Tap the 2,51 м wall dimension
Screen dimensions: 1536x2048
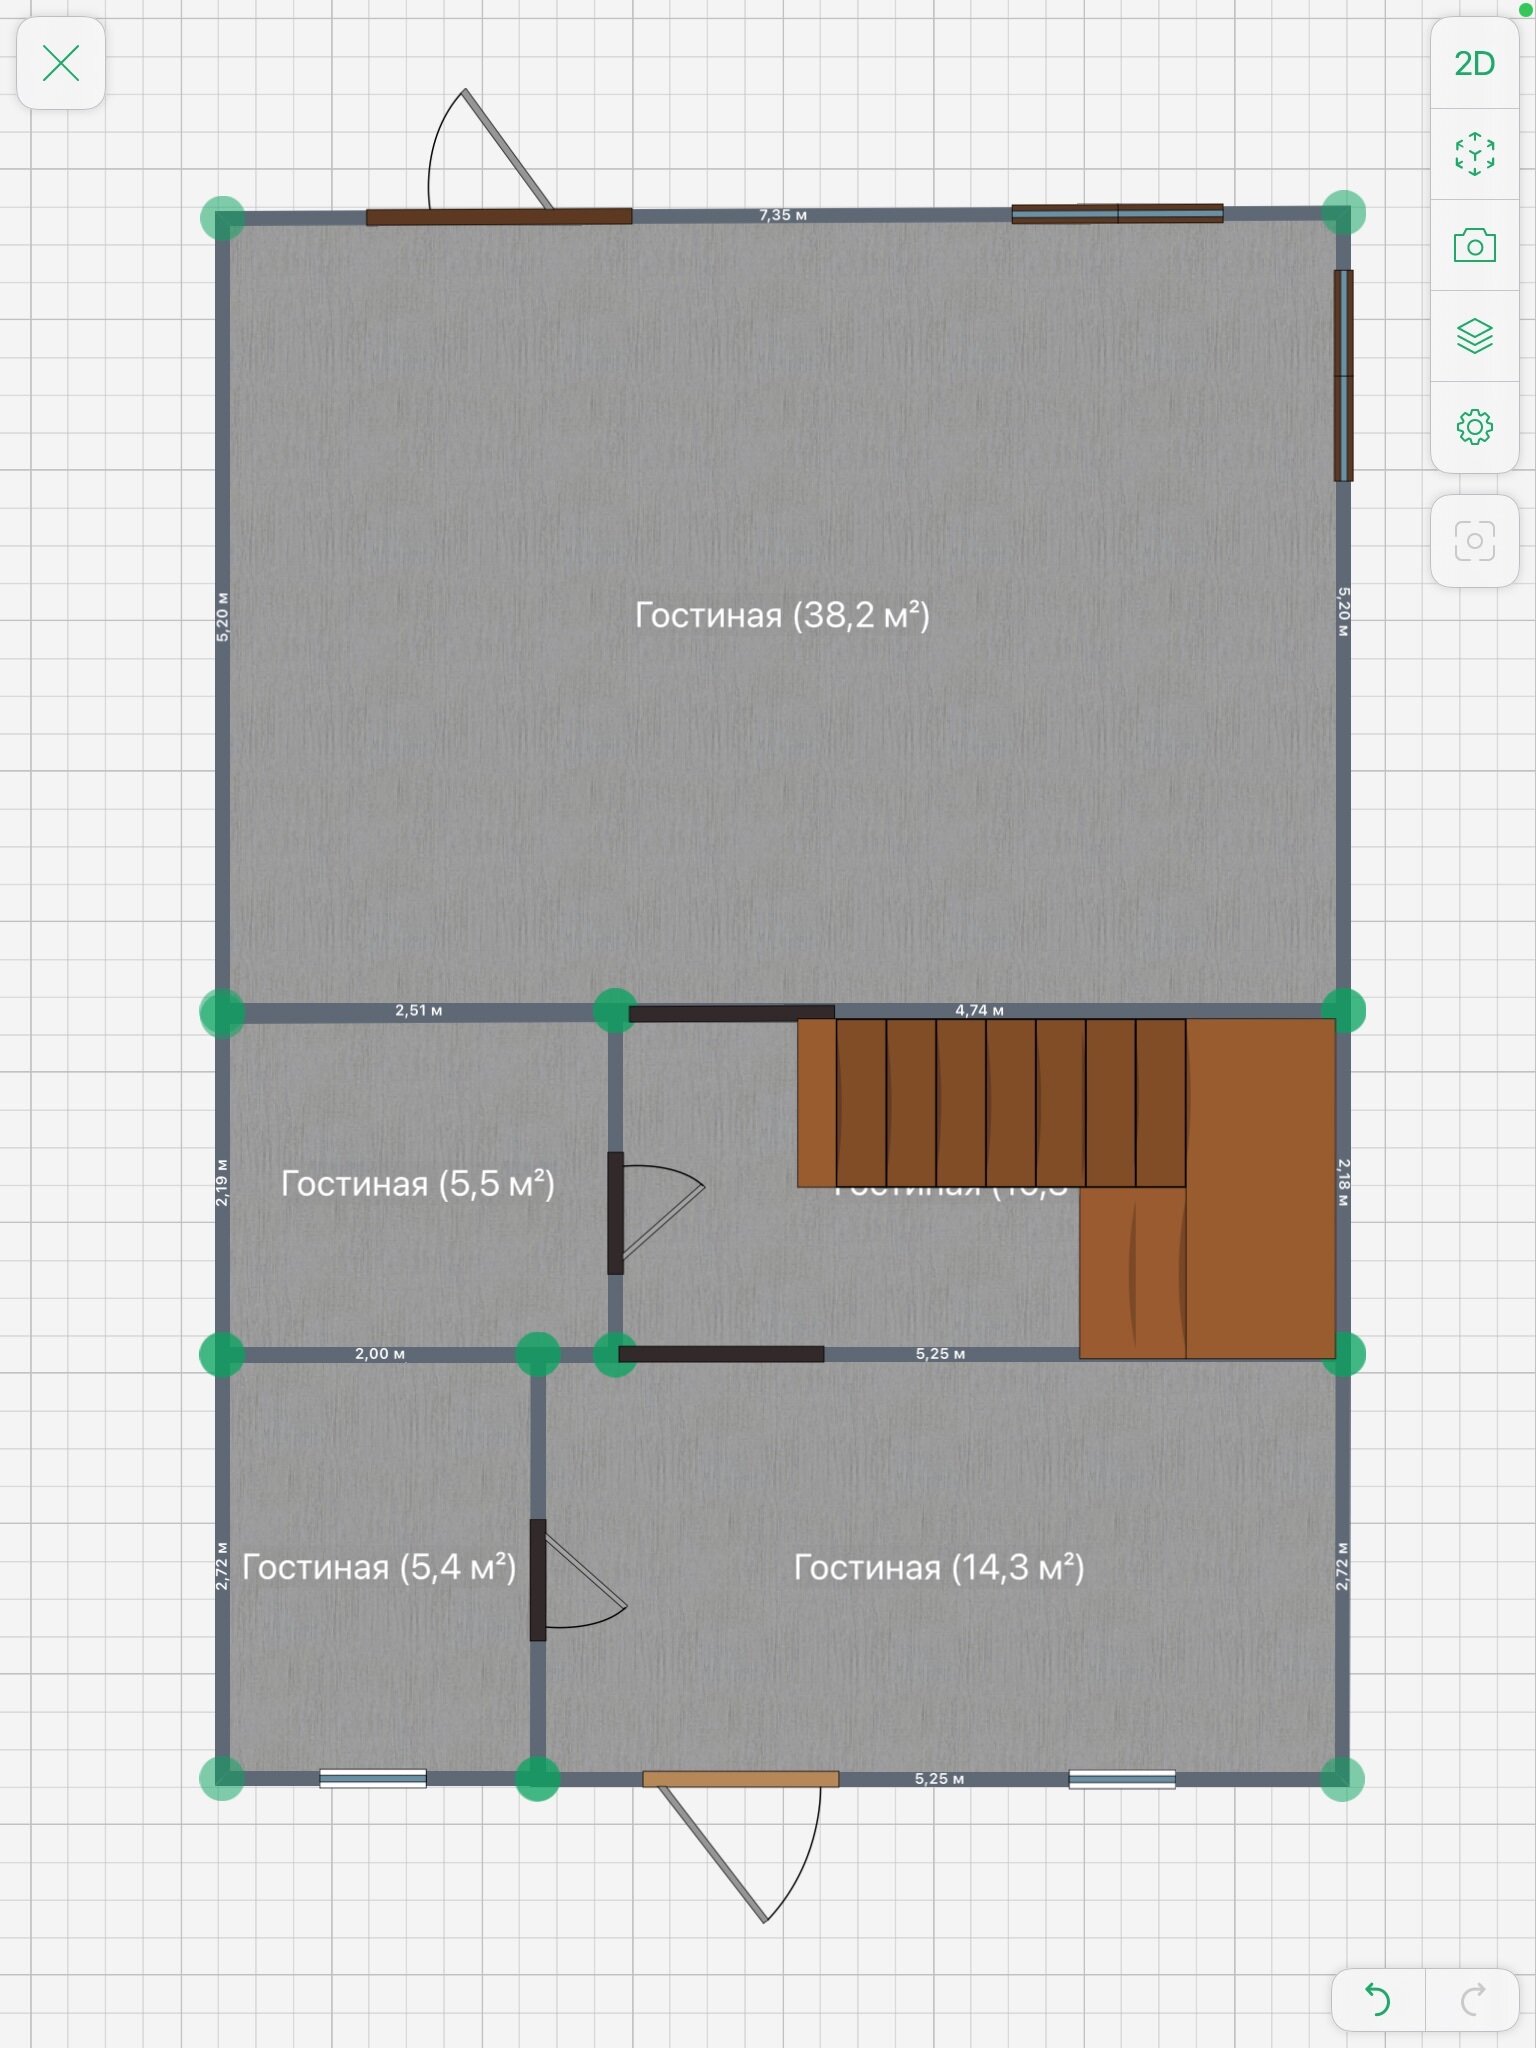click(x=418, y=1011)
